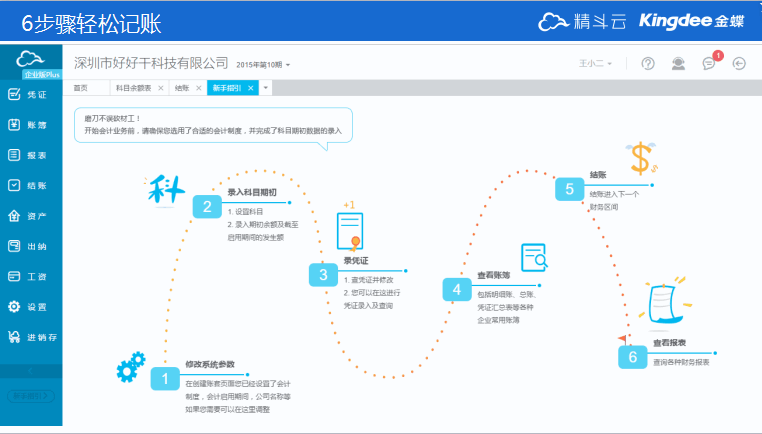The image size is (762, 434).
Task: Click the 新手指引 button in sidebar
Action: (31, 396)
